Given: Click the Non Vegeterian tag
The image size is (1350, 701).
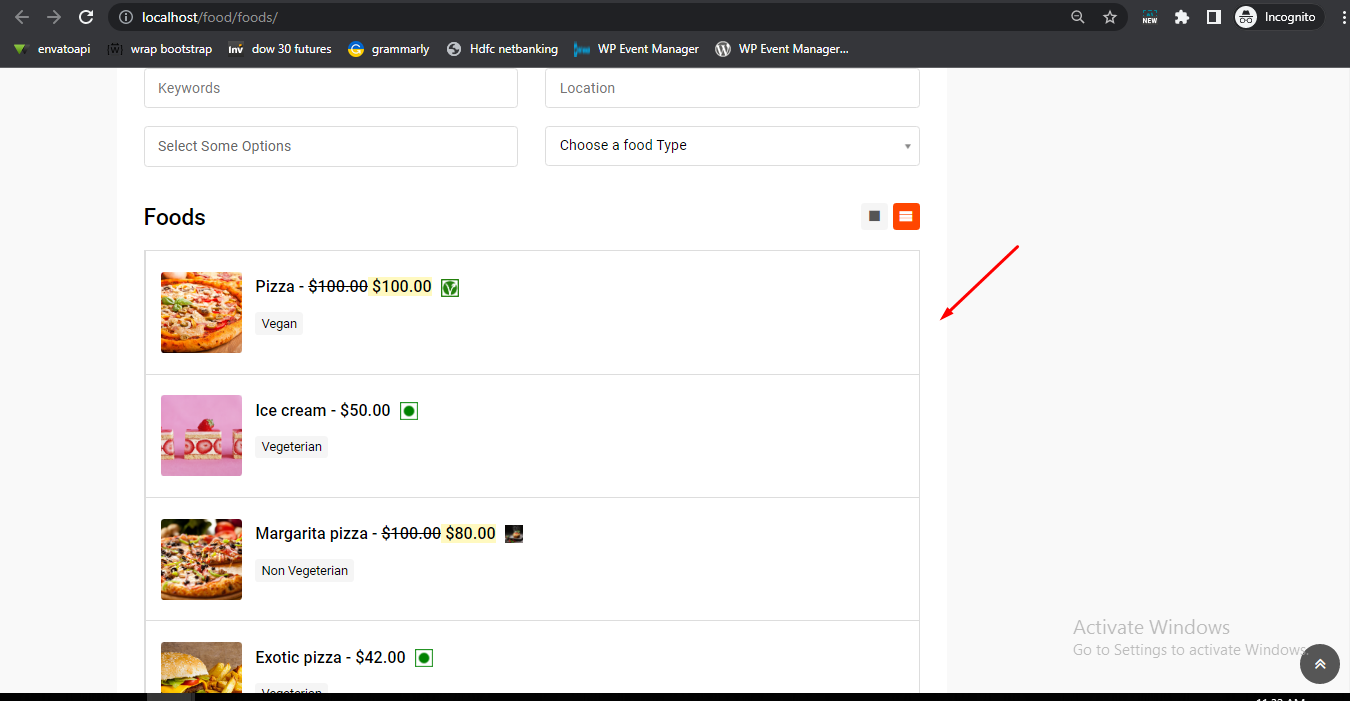Looking at the screenshot, I should tap(305, 570).
